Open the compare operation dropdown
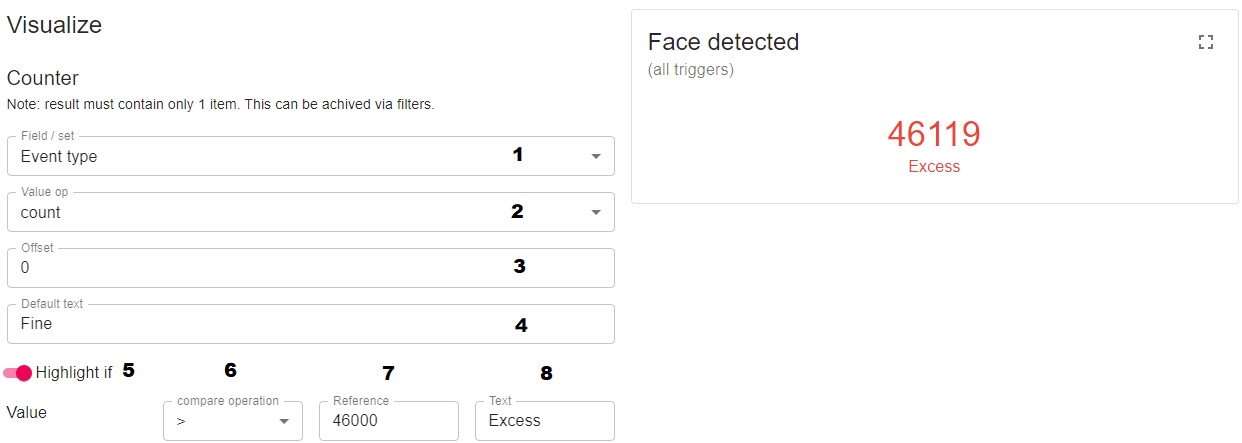 tap(232, 421)
